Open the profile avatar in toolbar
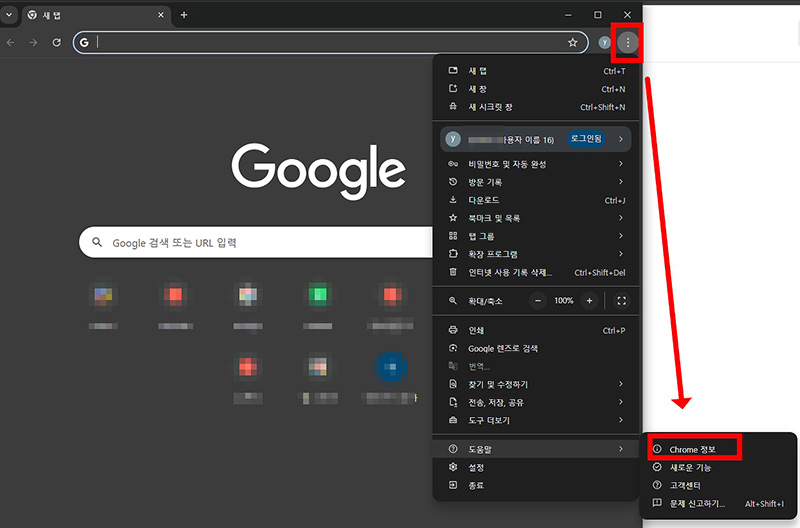 (604, 42)
